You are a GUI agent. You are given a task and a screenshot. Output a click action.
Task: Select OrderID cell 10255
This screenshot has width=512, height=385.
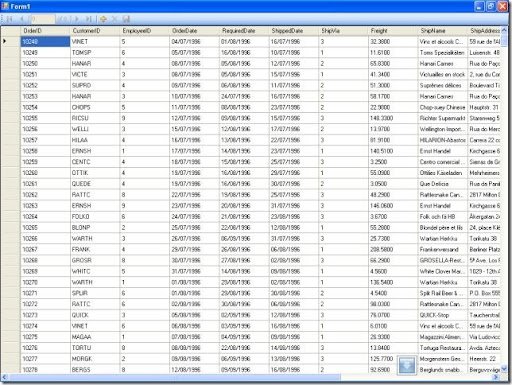click(45, 118)
